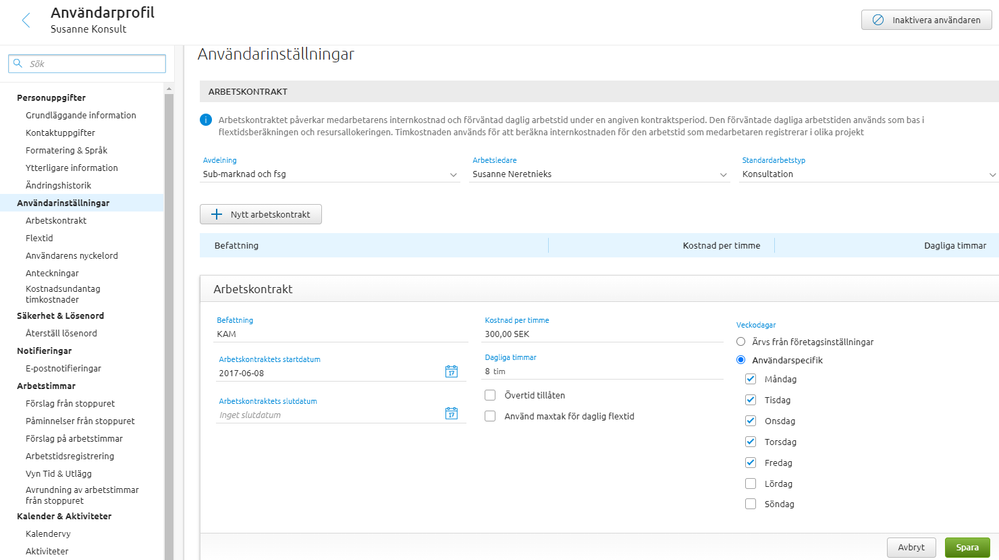Click the sidebar vertical scrollbar
This screenshot has width=999, height=560.
click(x=170, y=300)
